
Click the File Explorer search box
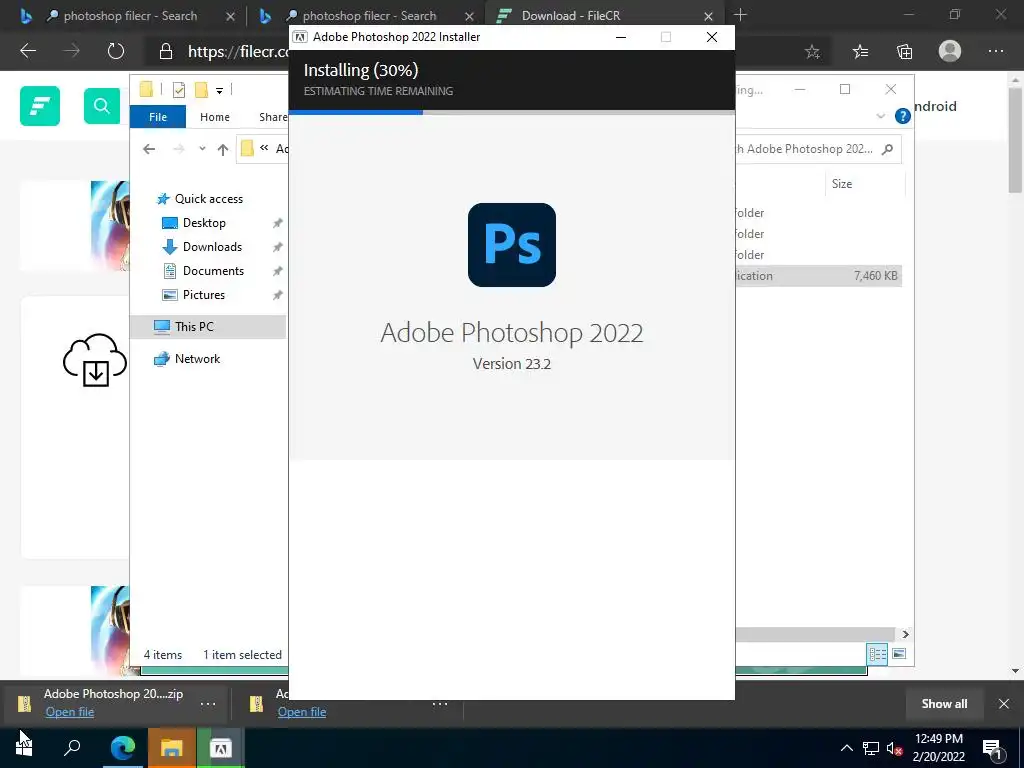[816, 150]
